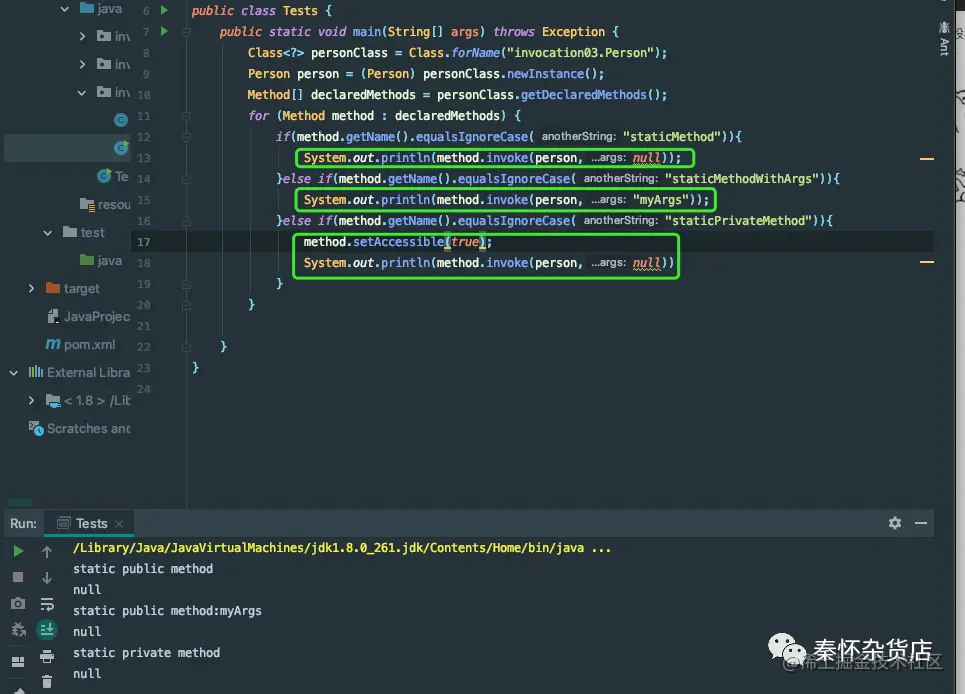Collapse the top java source folder
The height and width of the screenshot is (694, 965).
[65, 9]
